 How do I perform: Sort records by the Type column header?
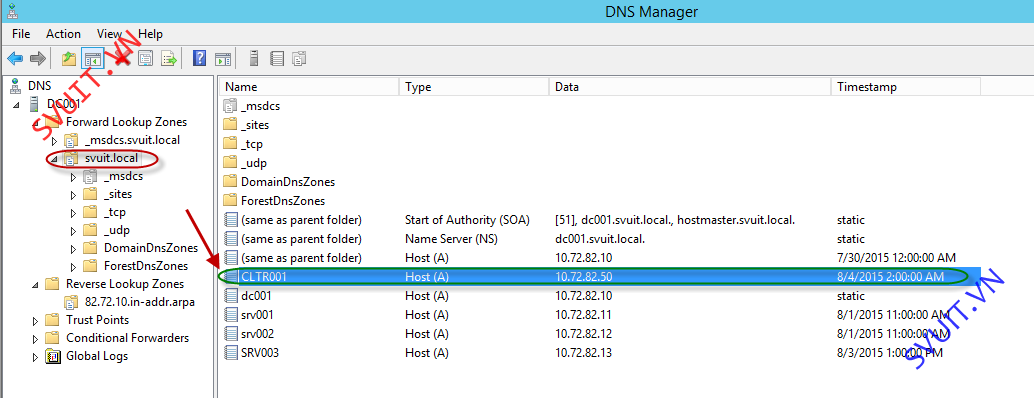point(473,87)
